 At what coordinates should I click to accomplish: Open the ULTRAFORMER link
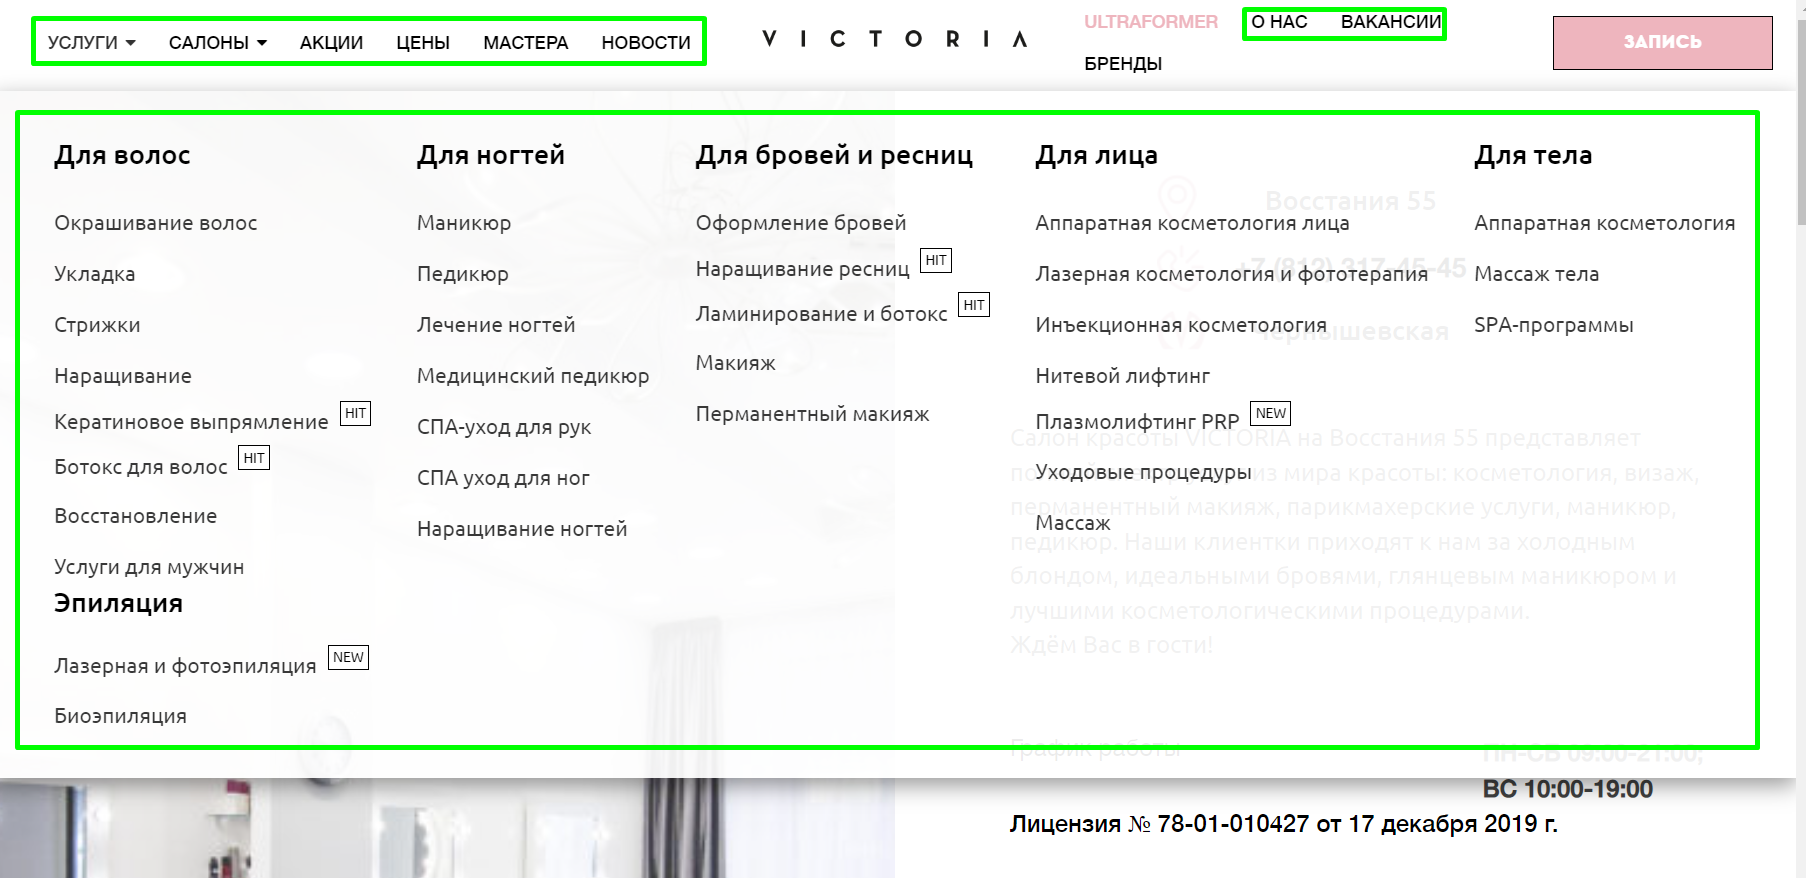point(1151,22)
